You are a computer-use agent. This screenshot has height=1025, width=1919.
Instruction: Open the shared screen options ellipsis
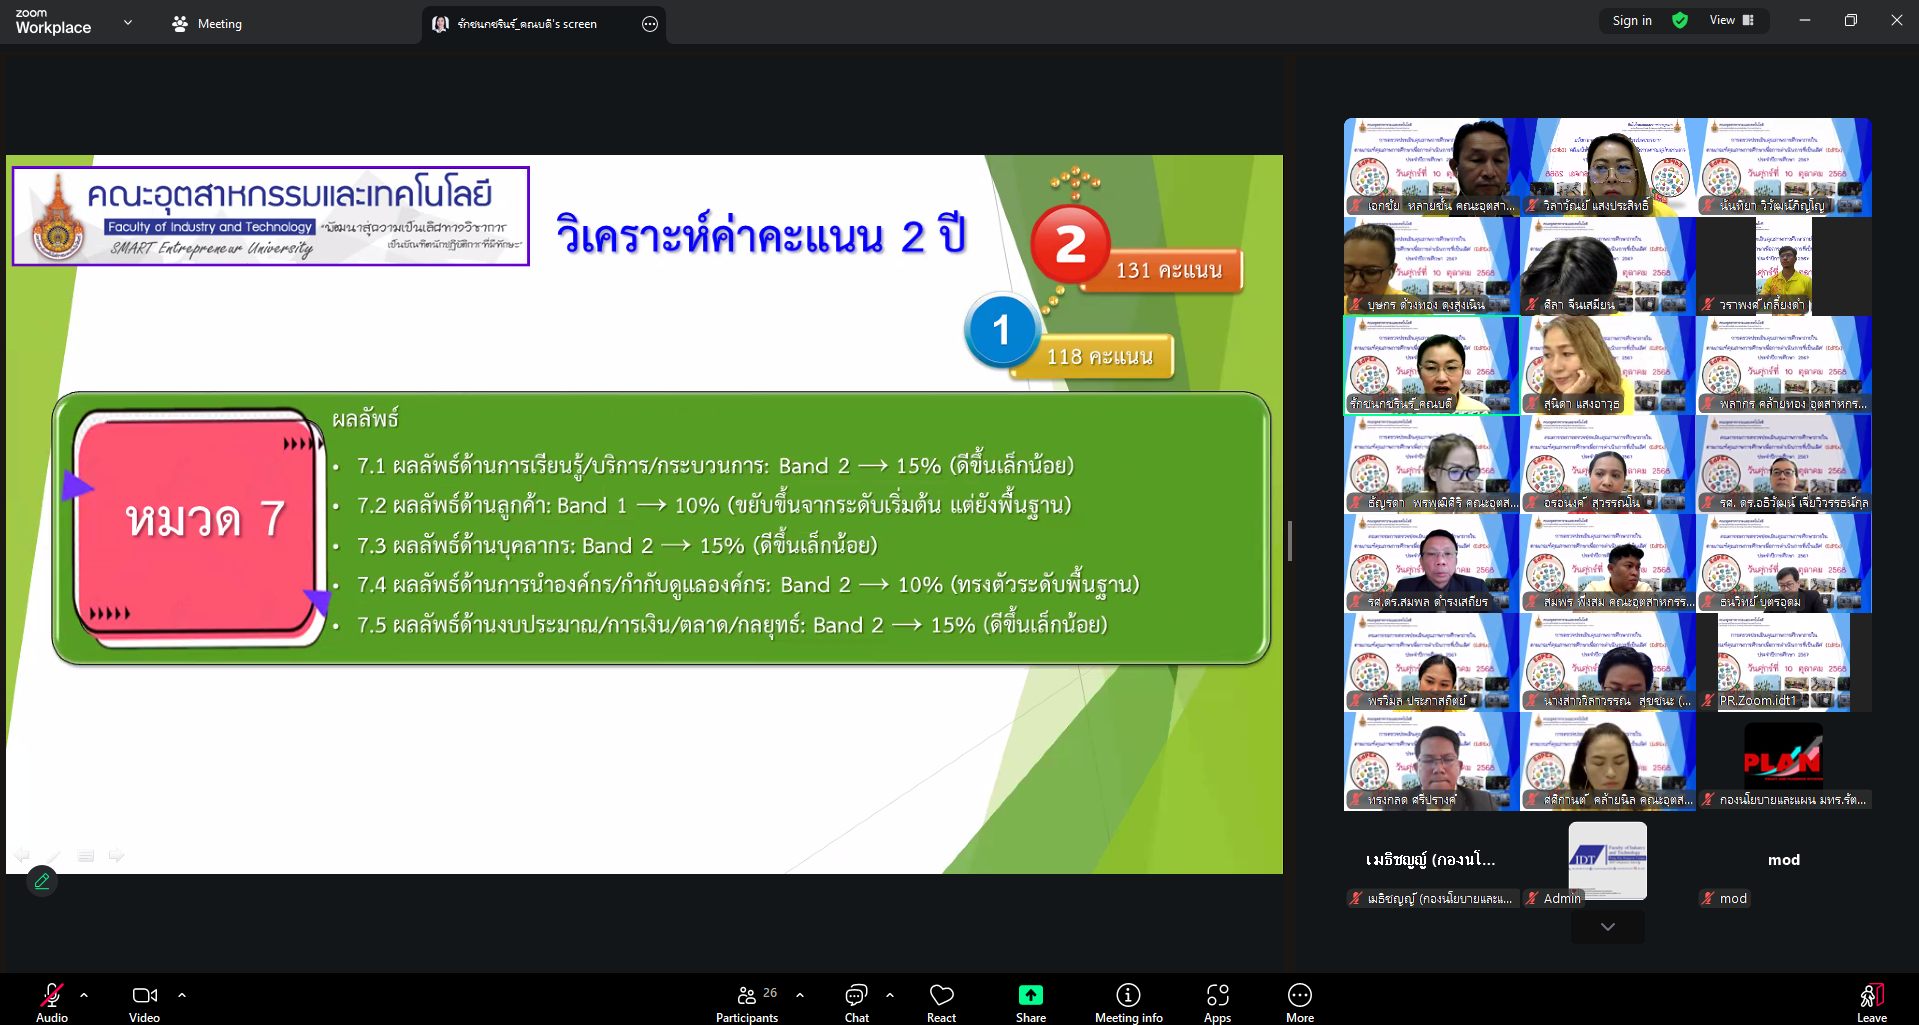pos(650,24)
